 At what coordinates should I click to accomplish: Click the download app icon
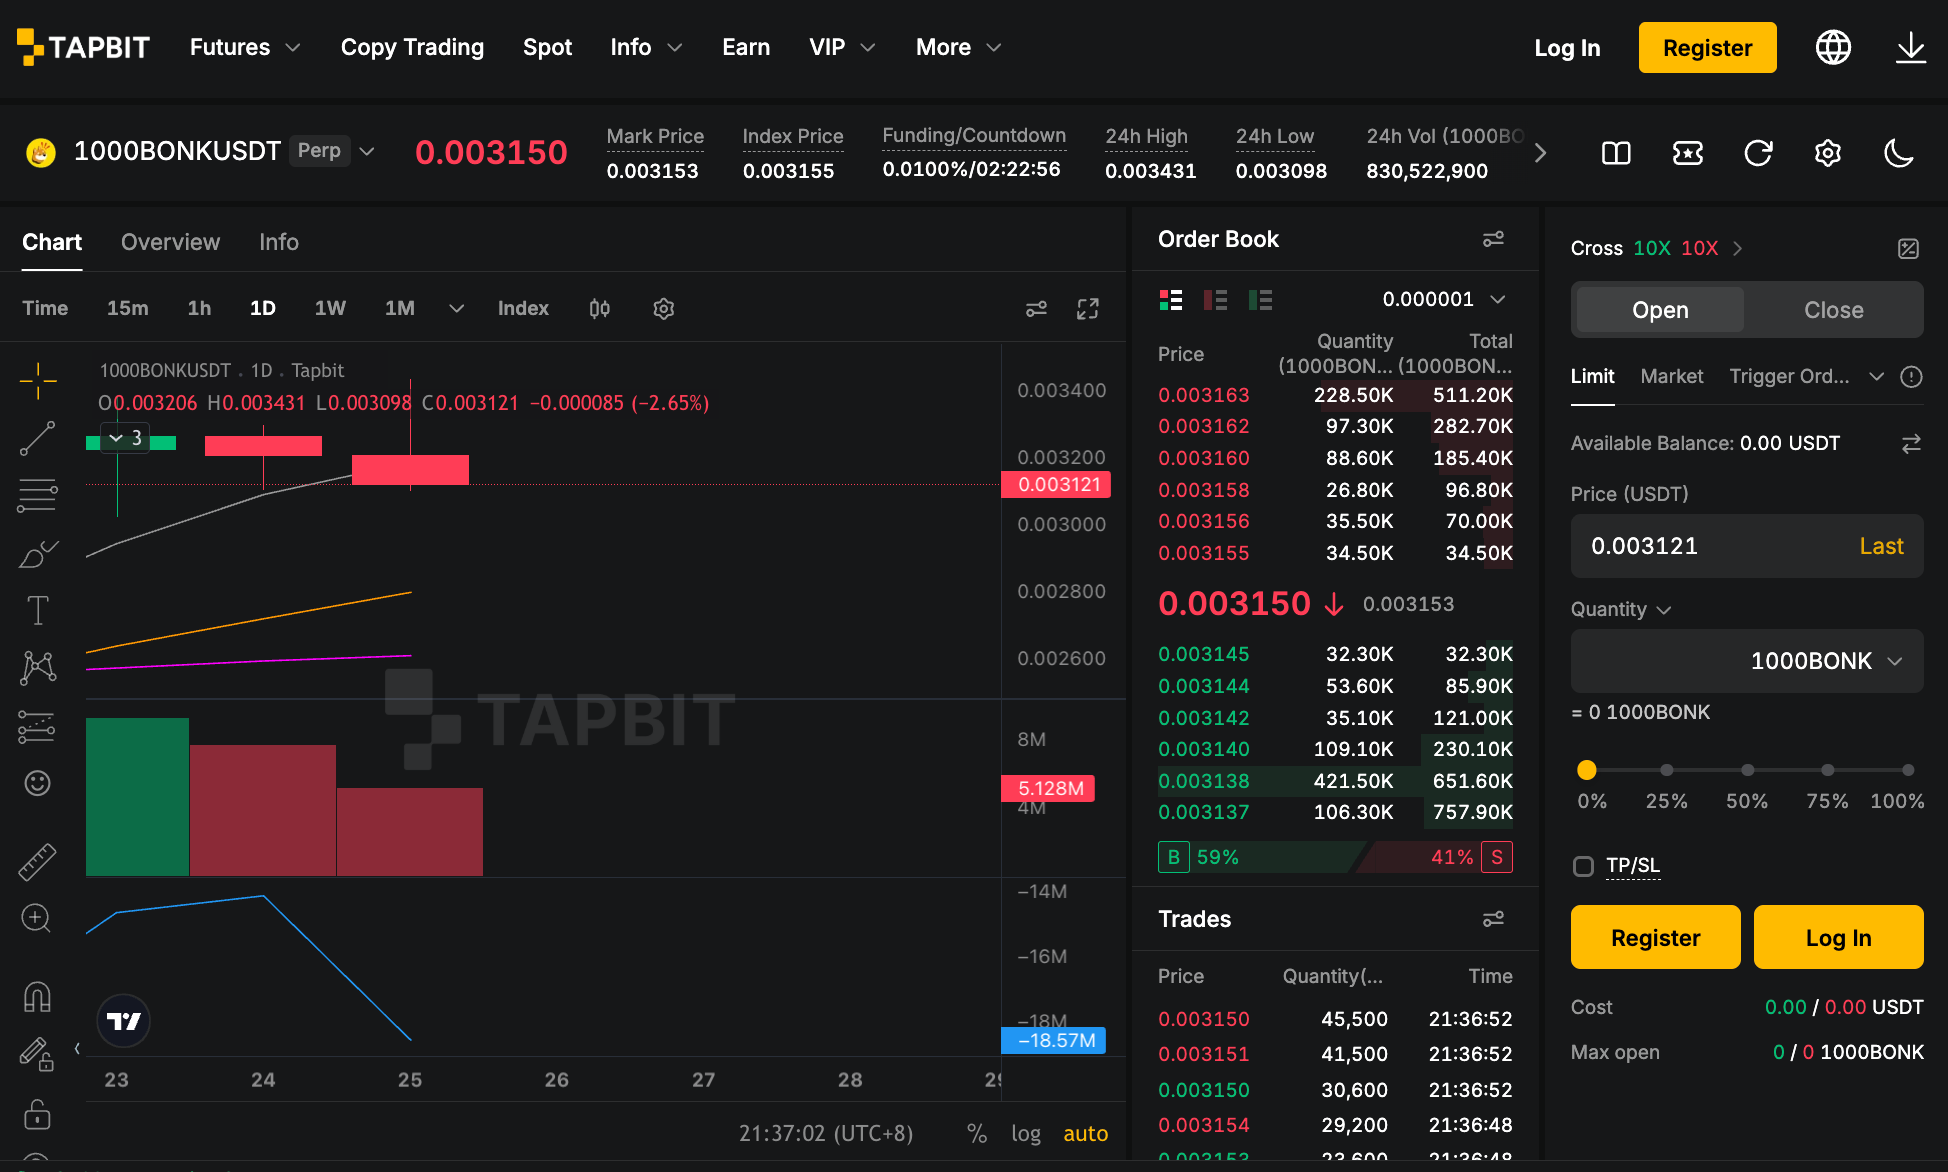(1911, 47)
